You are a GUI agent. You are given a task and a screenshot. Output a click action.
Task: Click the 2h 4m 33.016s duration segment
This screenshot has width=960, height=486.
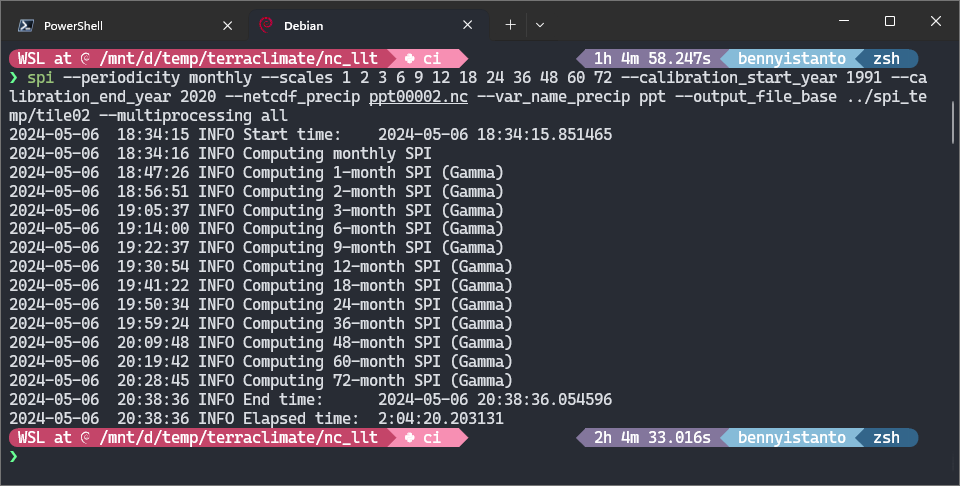pos(651,438)
